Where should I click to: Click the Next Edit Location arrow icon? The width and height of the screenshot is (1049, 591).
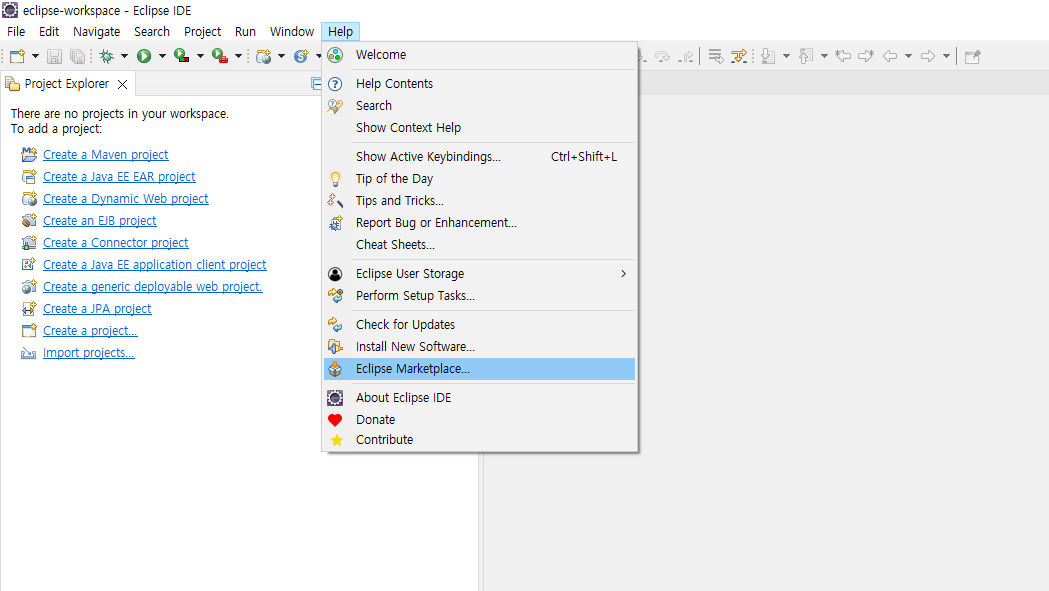tap(866, 56)
